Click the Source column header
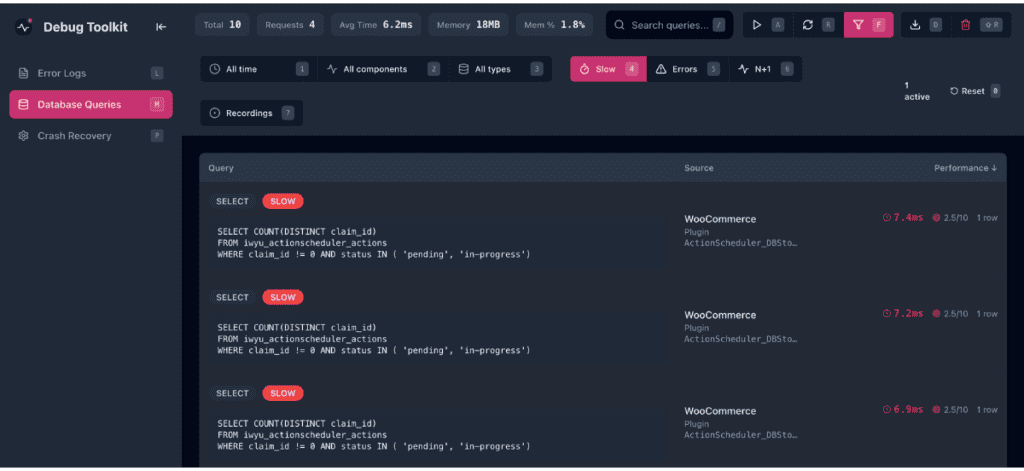 coord(699,168)
